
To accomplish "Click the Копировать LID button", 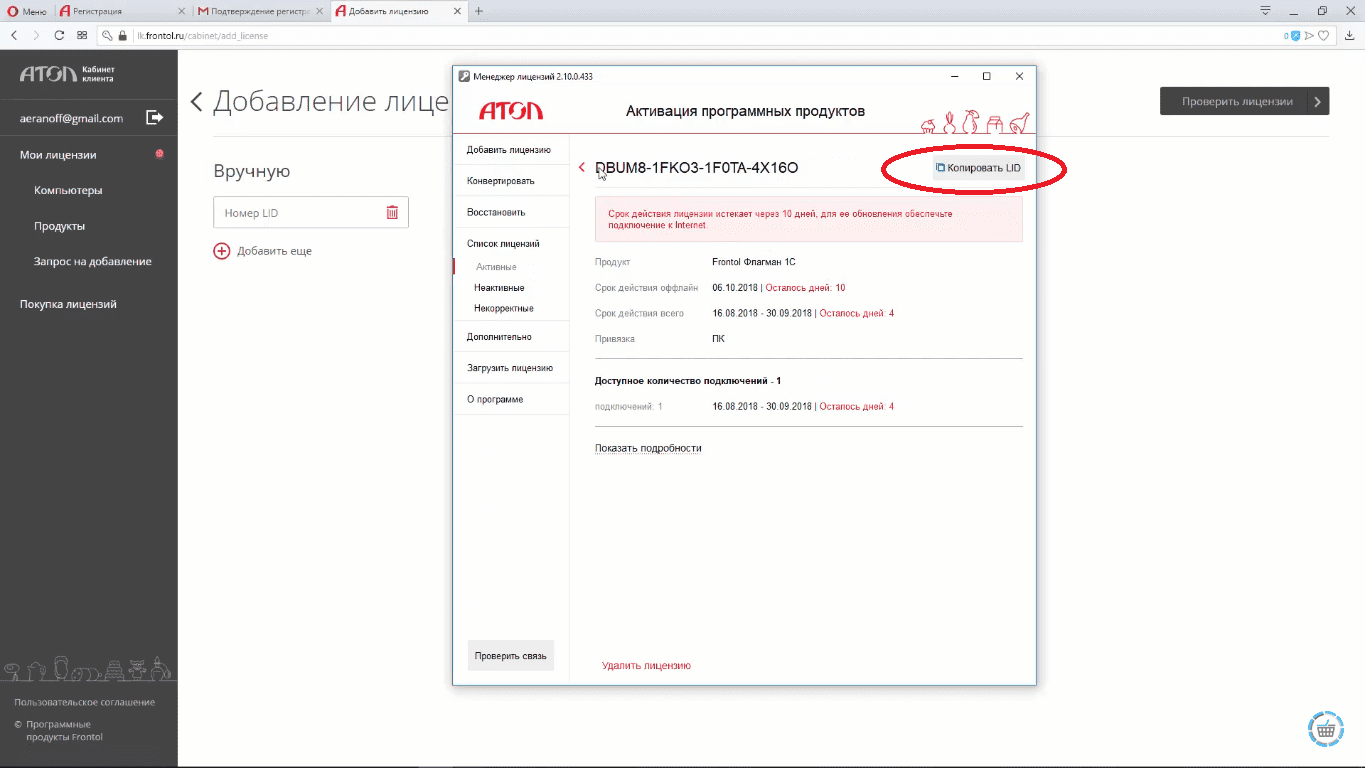I will click(978, 168).
